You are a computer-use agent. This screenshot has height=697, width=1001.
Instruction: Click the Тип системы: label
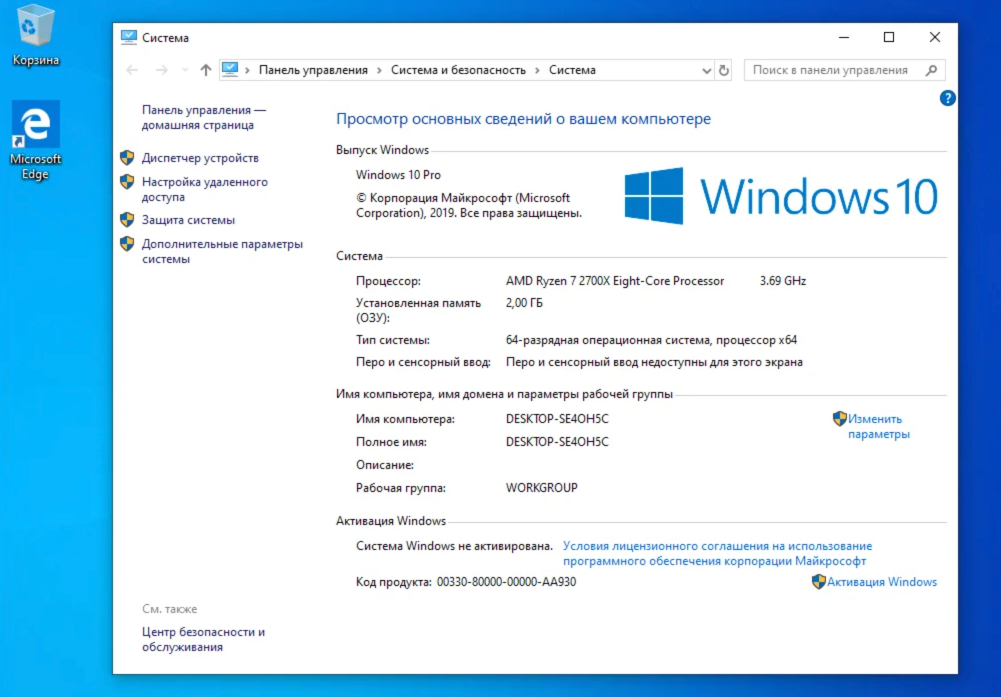click(393, 340)
